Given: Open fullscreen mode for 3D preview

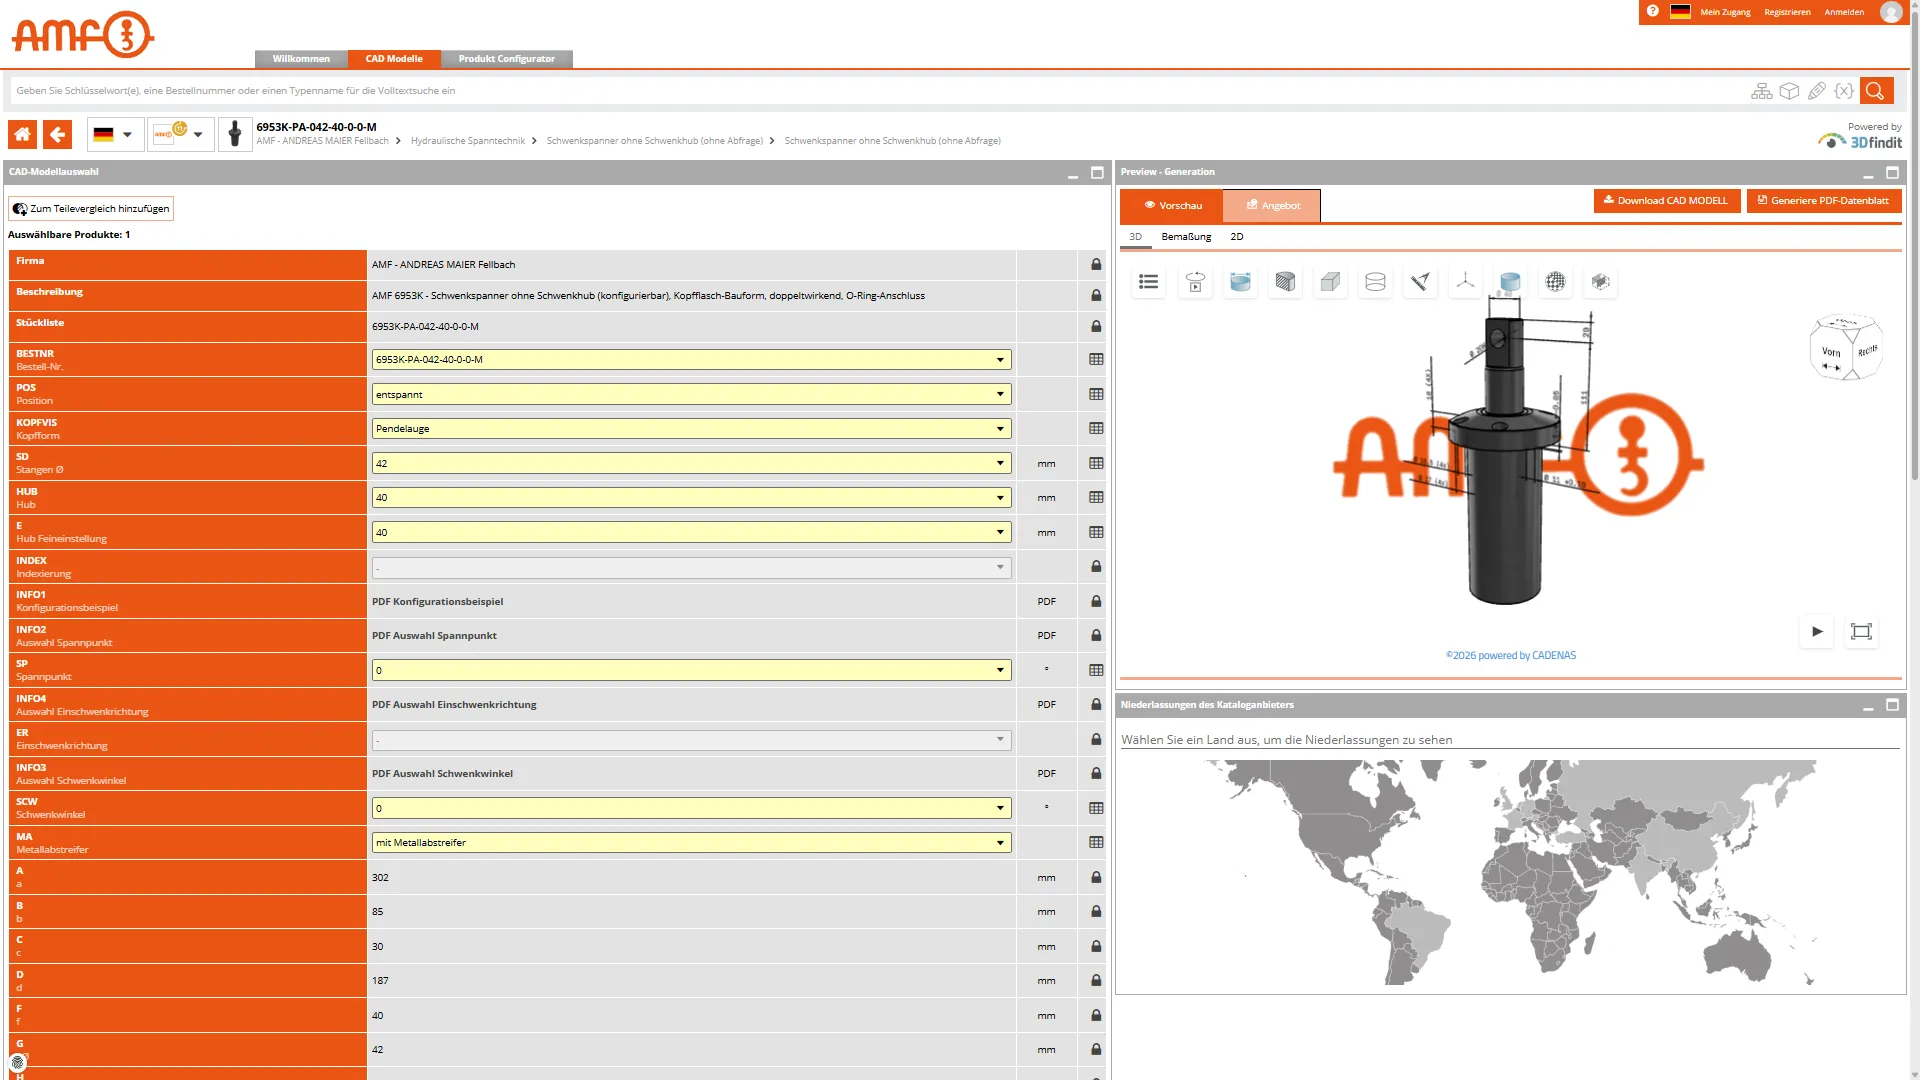Looking at the screenshot, I should [1861, 632].
